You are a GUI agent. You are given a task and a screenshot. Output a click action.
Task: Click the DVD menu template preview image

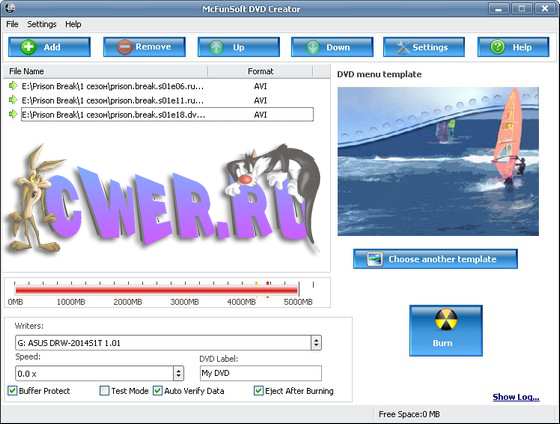pyautogui.click(x=438, y=161)
